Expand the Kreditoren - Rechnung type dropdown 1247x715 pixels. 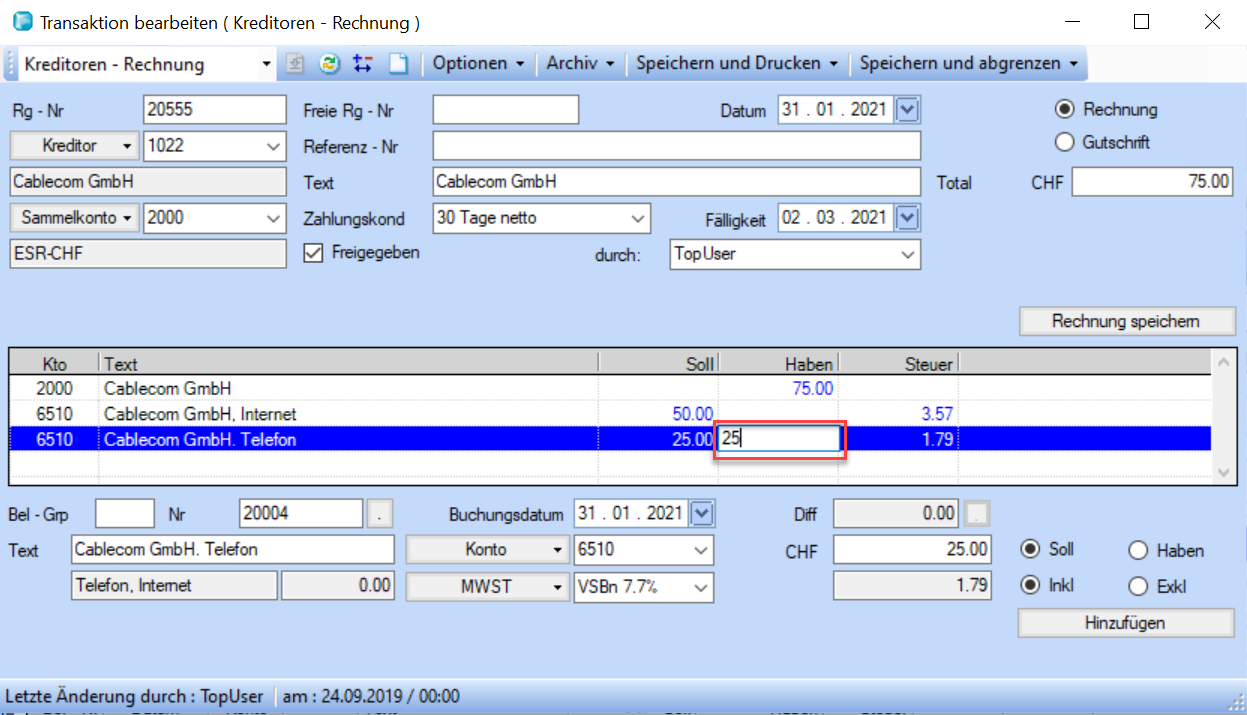click(266, 64)
